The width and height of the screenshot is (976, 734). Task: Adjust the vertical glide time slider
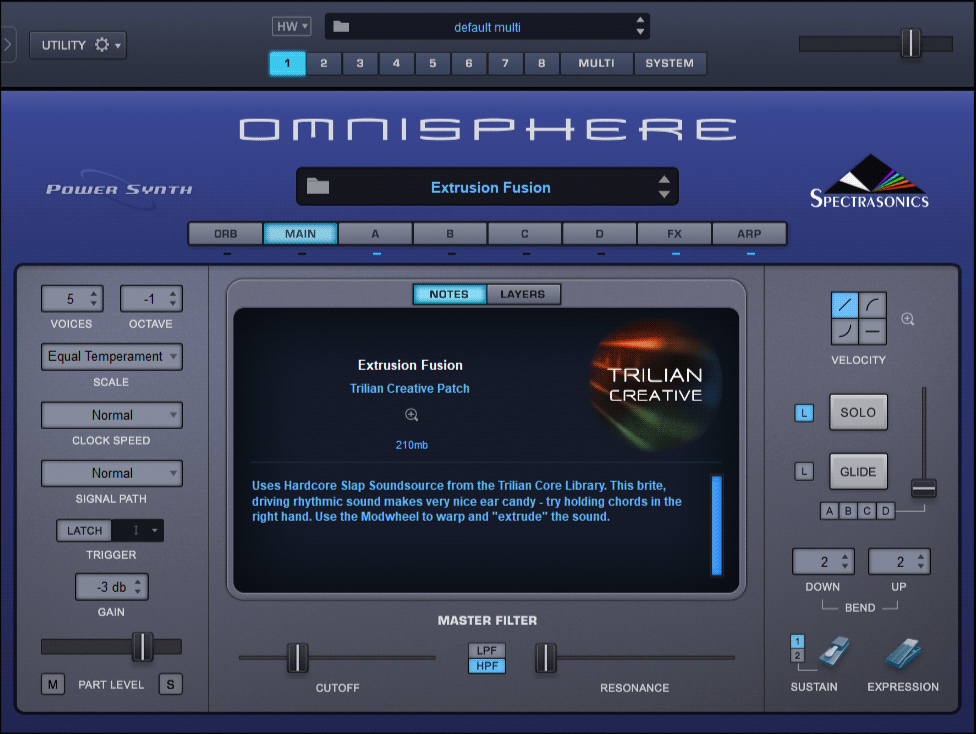[x=924, y=488]
